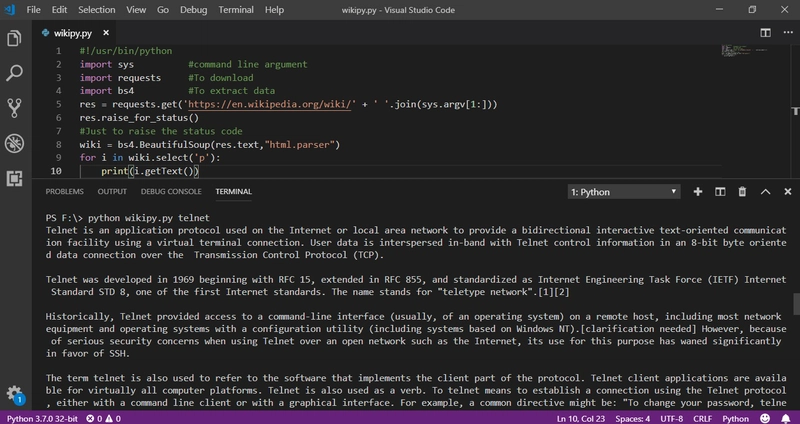Kill terminal using trash icon
This screenshot has height=424, width=800.
tap(742, 192)
